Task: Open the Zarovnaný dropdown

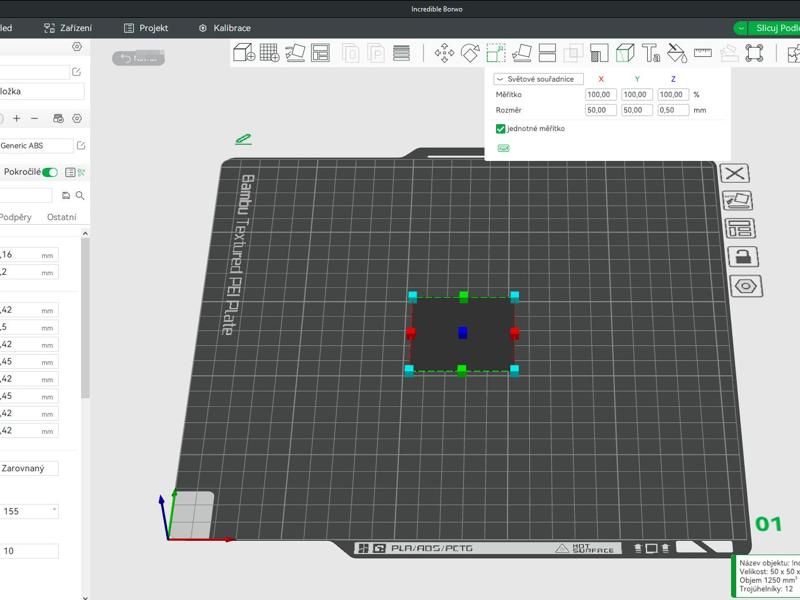Action: [x=29, y=468]
